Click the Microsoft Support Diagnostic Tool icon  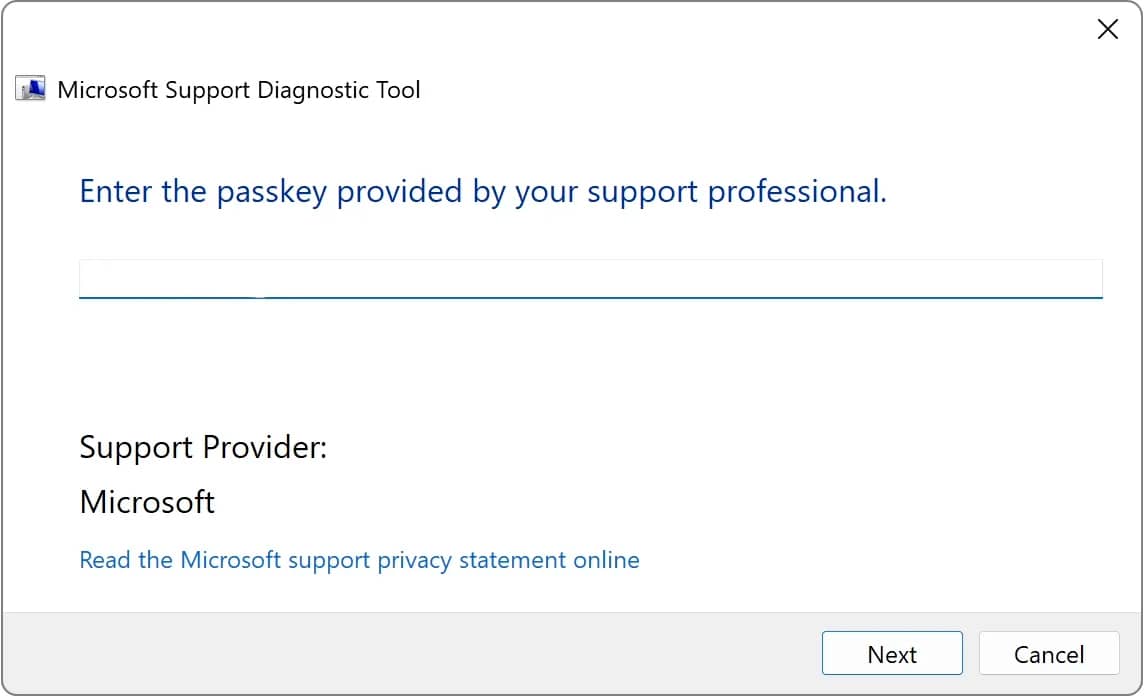point(30,89)
